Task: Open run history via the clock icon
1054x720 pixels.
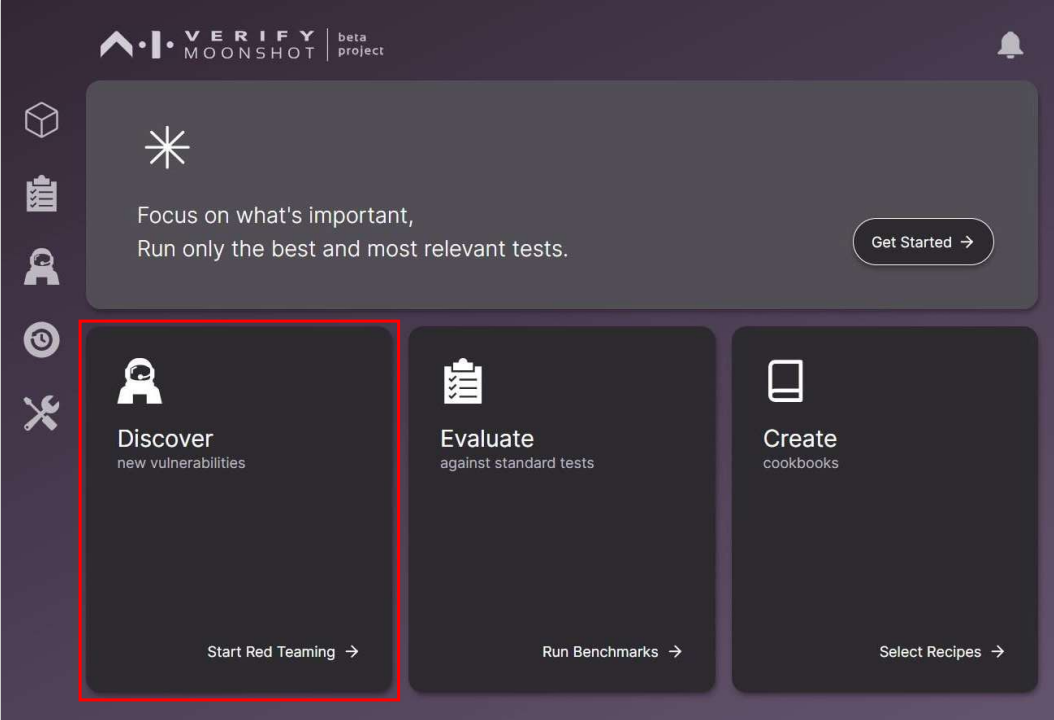Action: point(40,337)
